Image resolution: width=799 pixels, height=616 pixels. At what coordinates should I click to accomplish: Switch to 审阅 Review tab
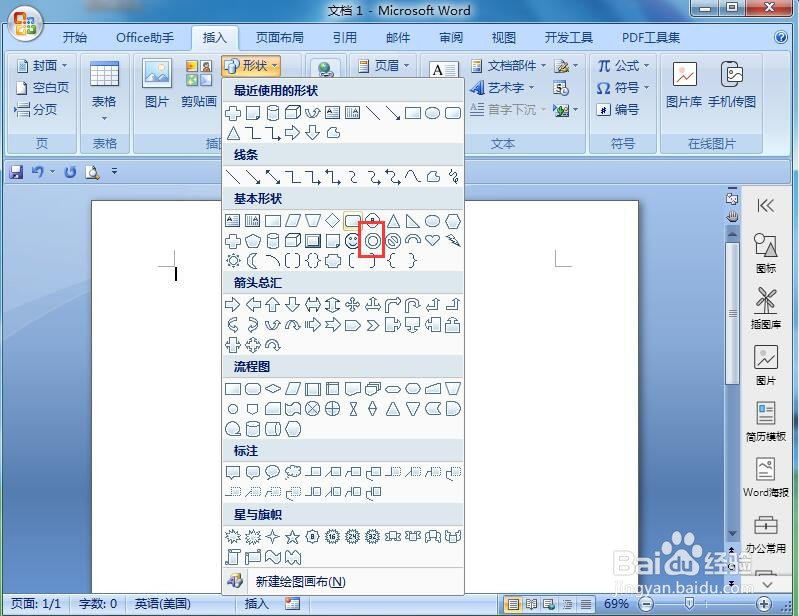pos(451,38)
